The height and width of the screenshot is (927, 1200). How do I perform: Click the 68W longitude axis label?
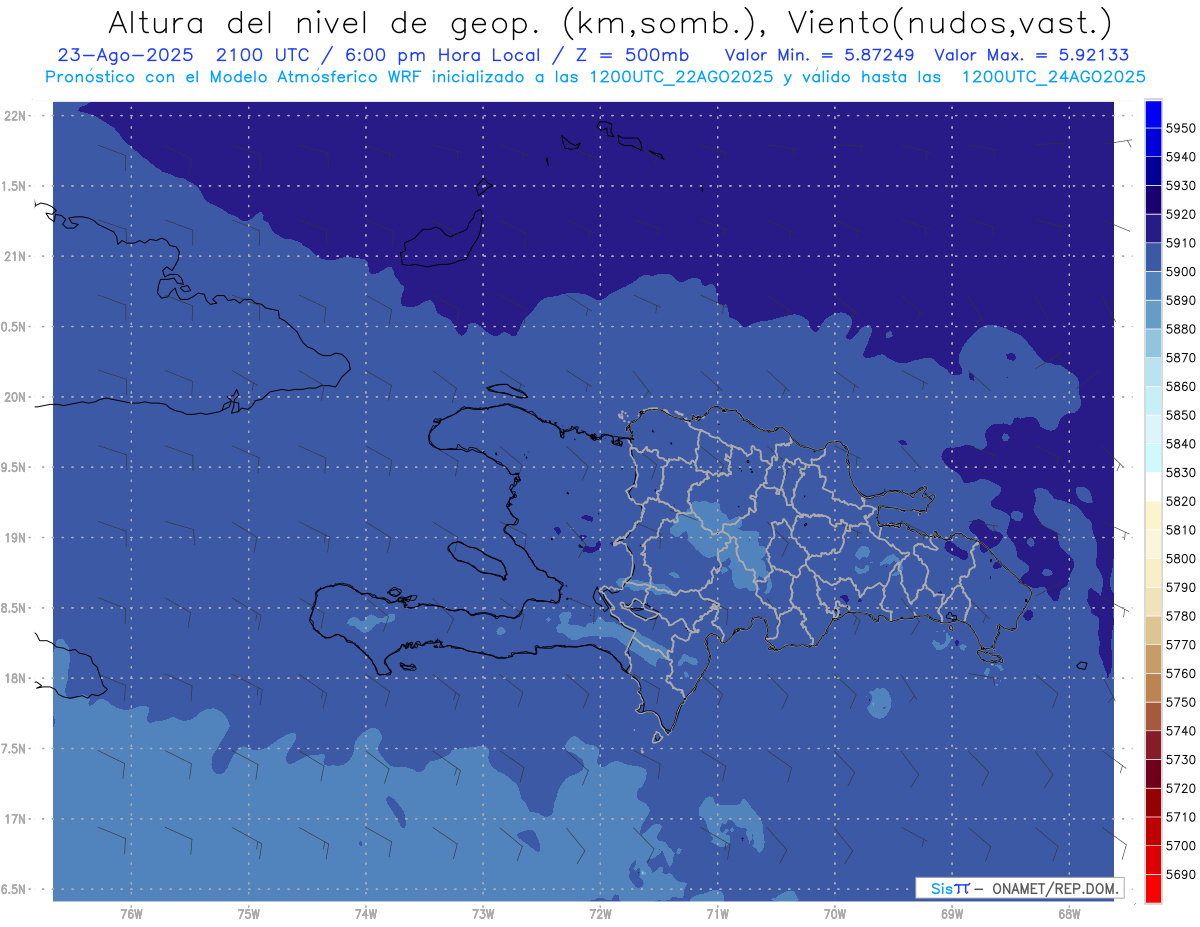pos(1069,913)
